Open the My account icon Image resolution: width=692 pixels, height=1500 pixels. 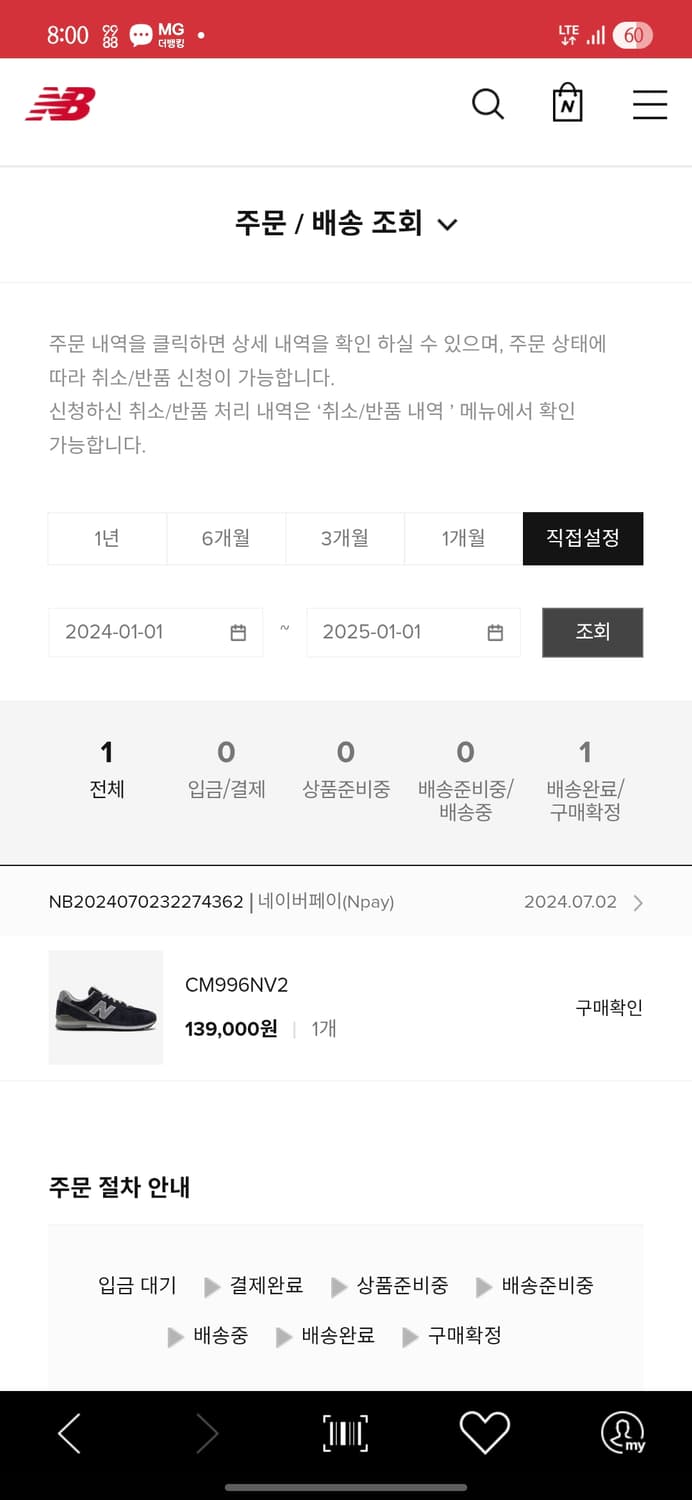coord(621,1432)
